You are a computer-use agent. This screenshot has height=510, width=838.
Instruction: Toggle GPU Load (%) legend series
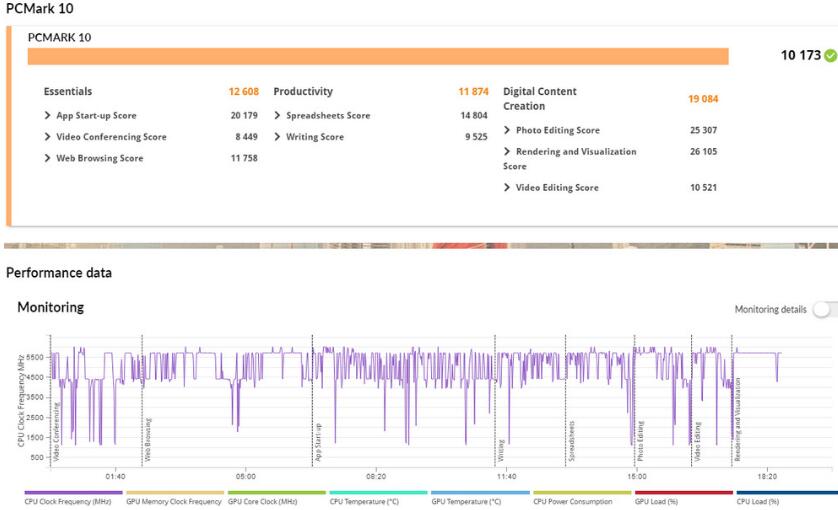(656, 502)
